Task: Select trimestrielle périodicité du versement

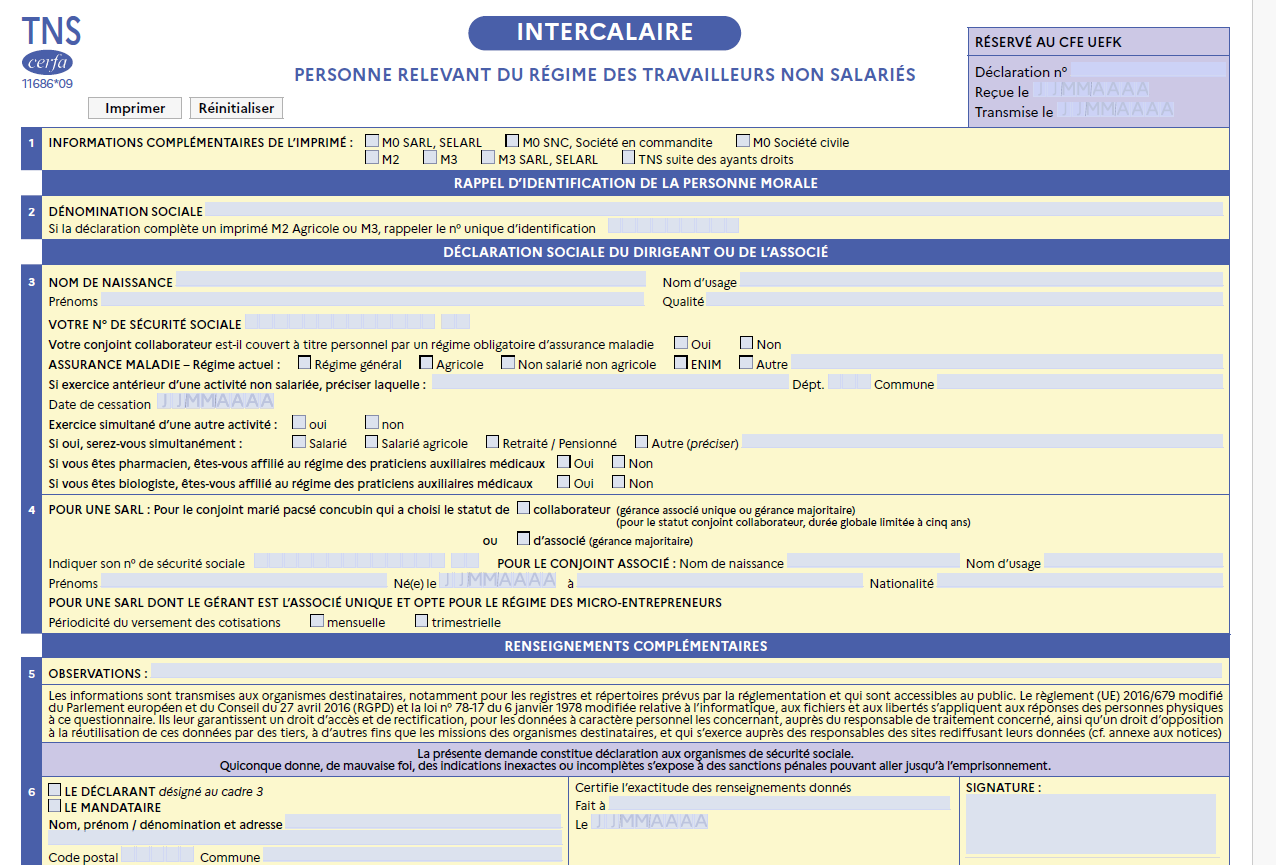Action: tap(422, 621)
